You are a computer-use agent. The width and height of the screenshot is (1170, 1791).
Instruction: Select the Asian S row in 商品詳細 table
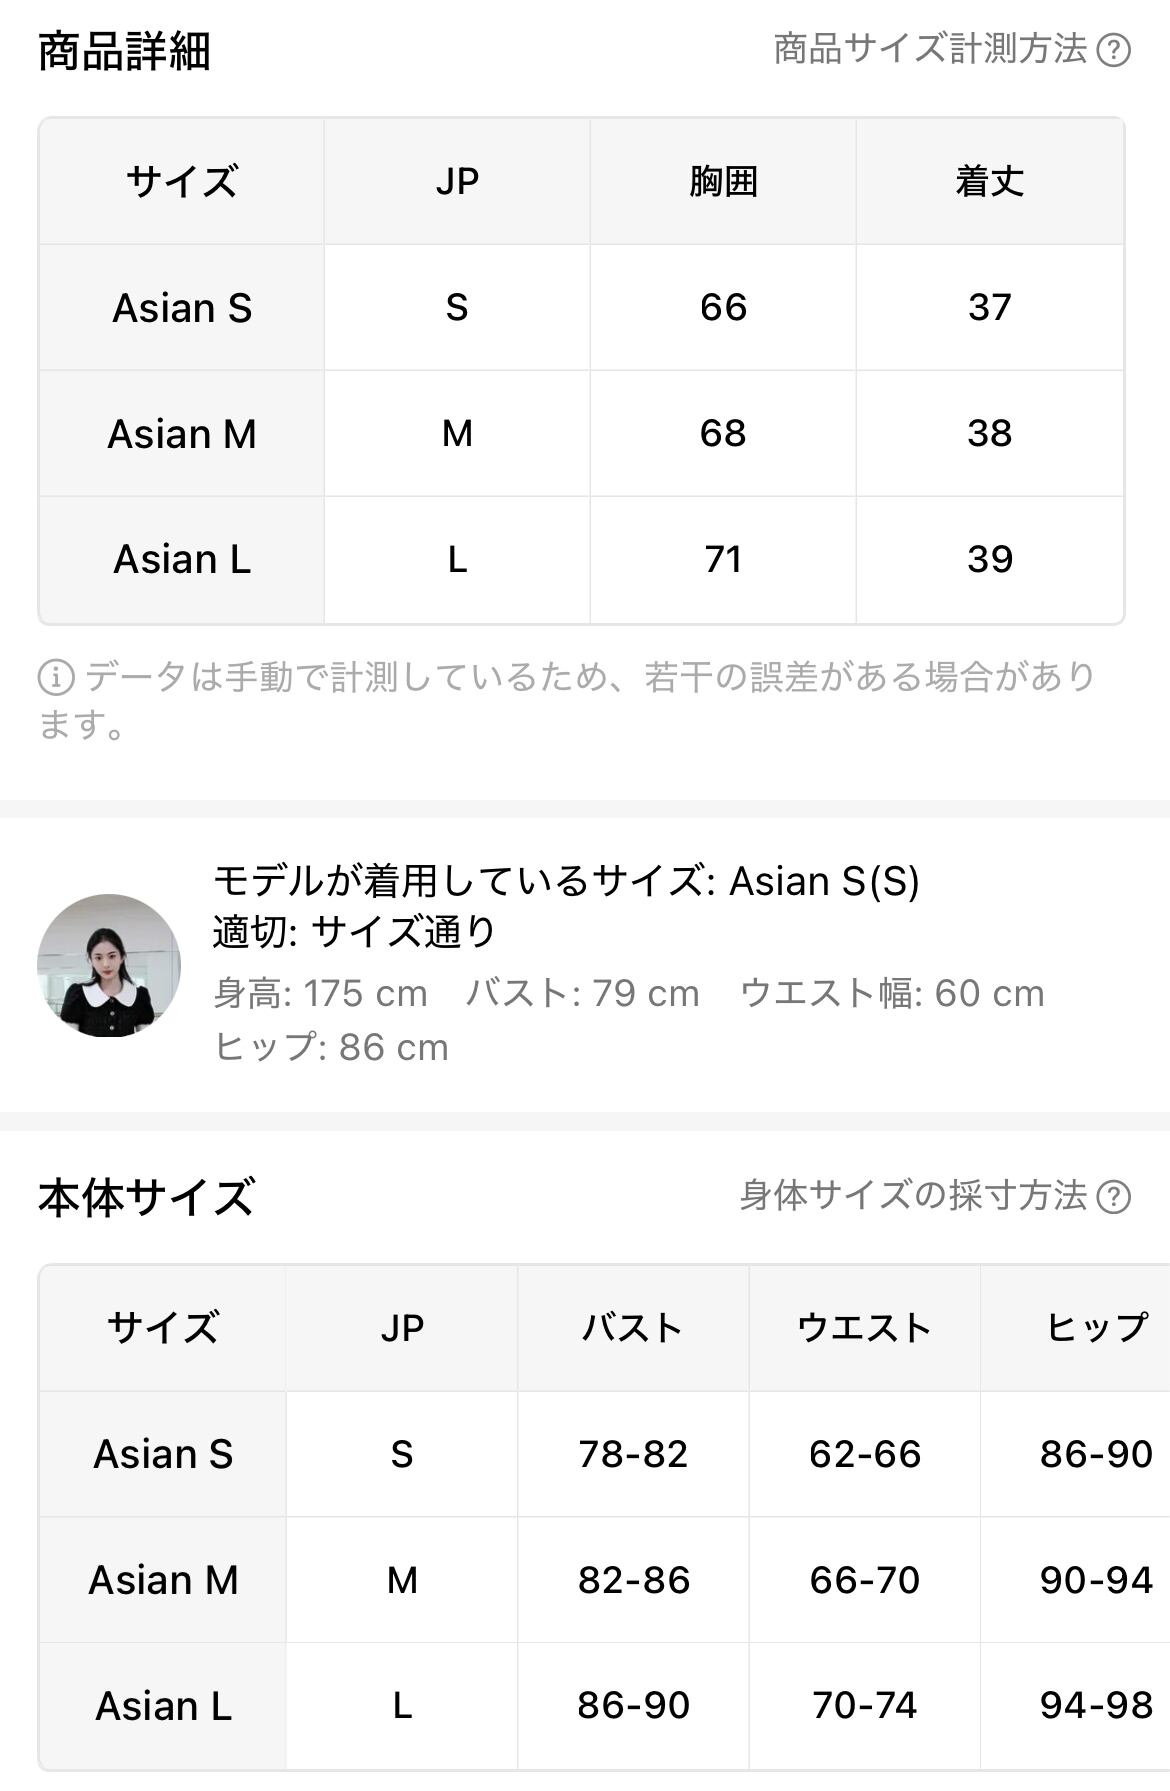[182, 308]
